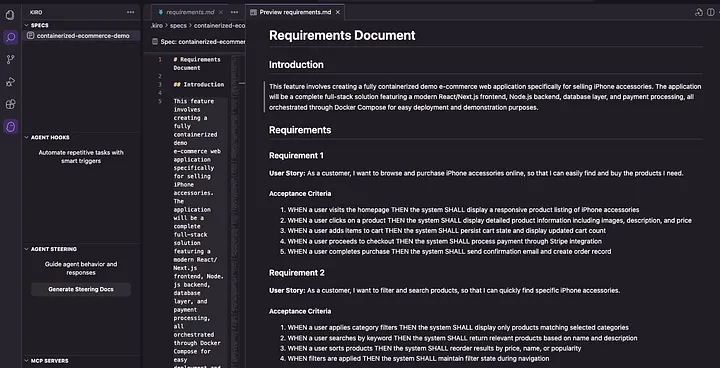Viewport: 720px width, 368px height.
Task: Click the .kiro breadcrumb segment
Action: pyautogui.click(x=157, y=26)
